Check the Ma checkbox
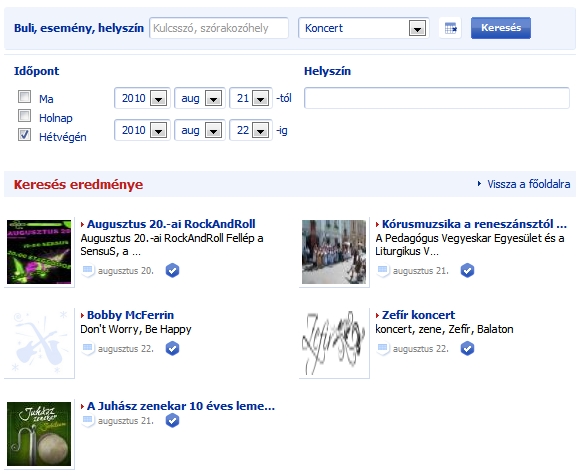The width and height of the screenshot is (580, 476). [x=24, y=97]
